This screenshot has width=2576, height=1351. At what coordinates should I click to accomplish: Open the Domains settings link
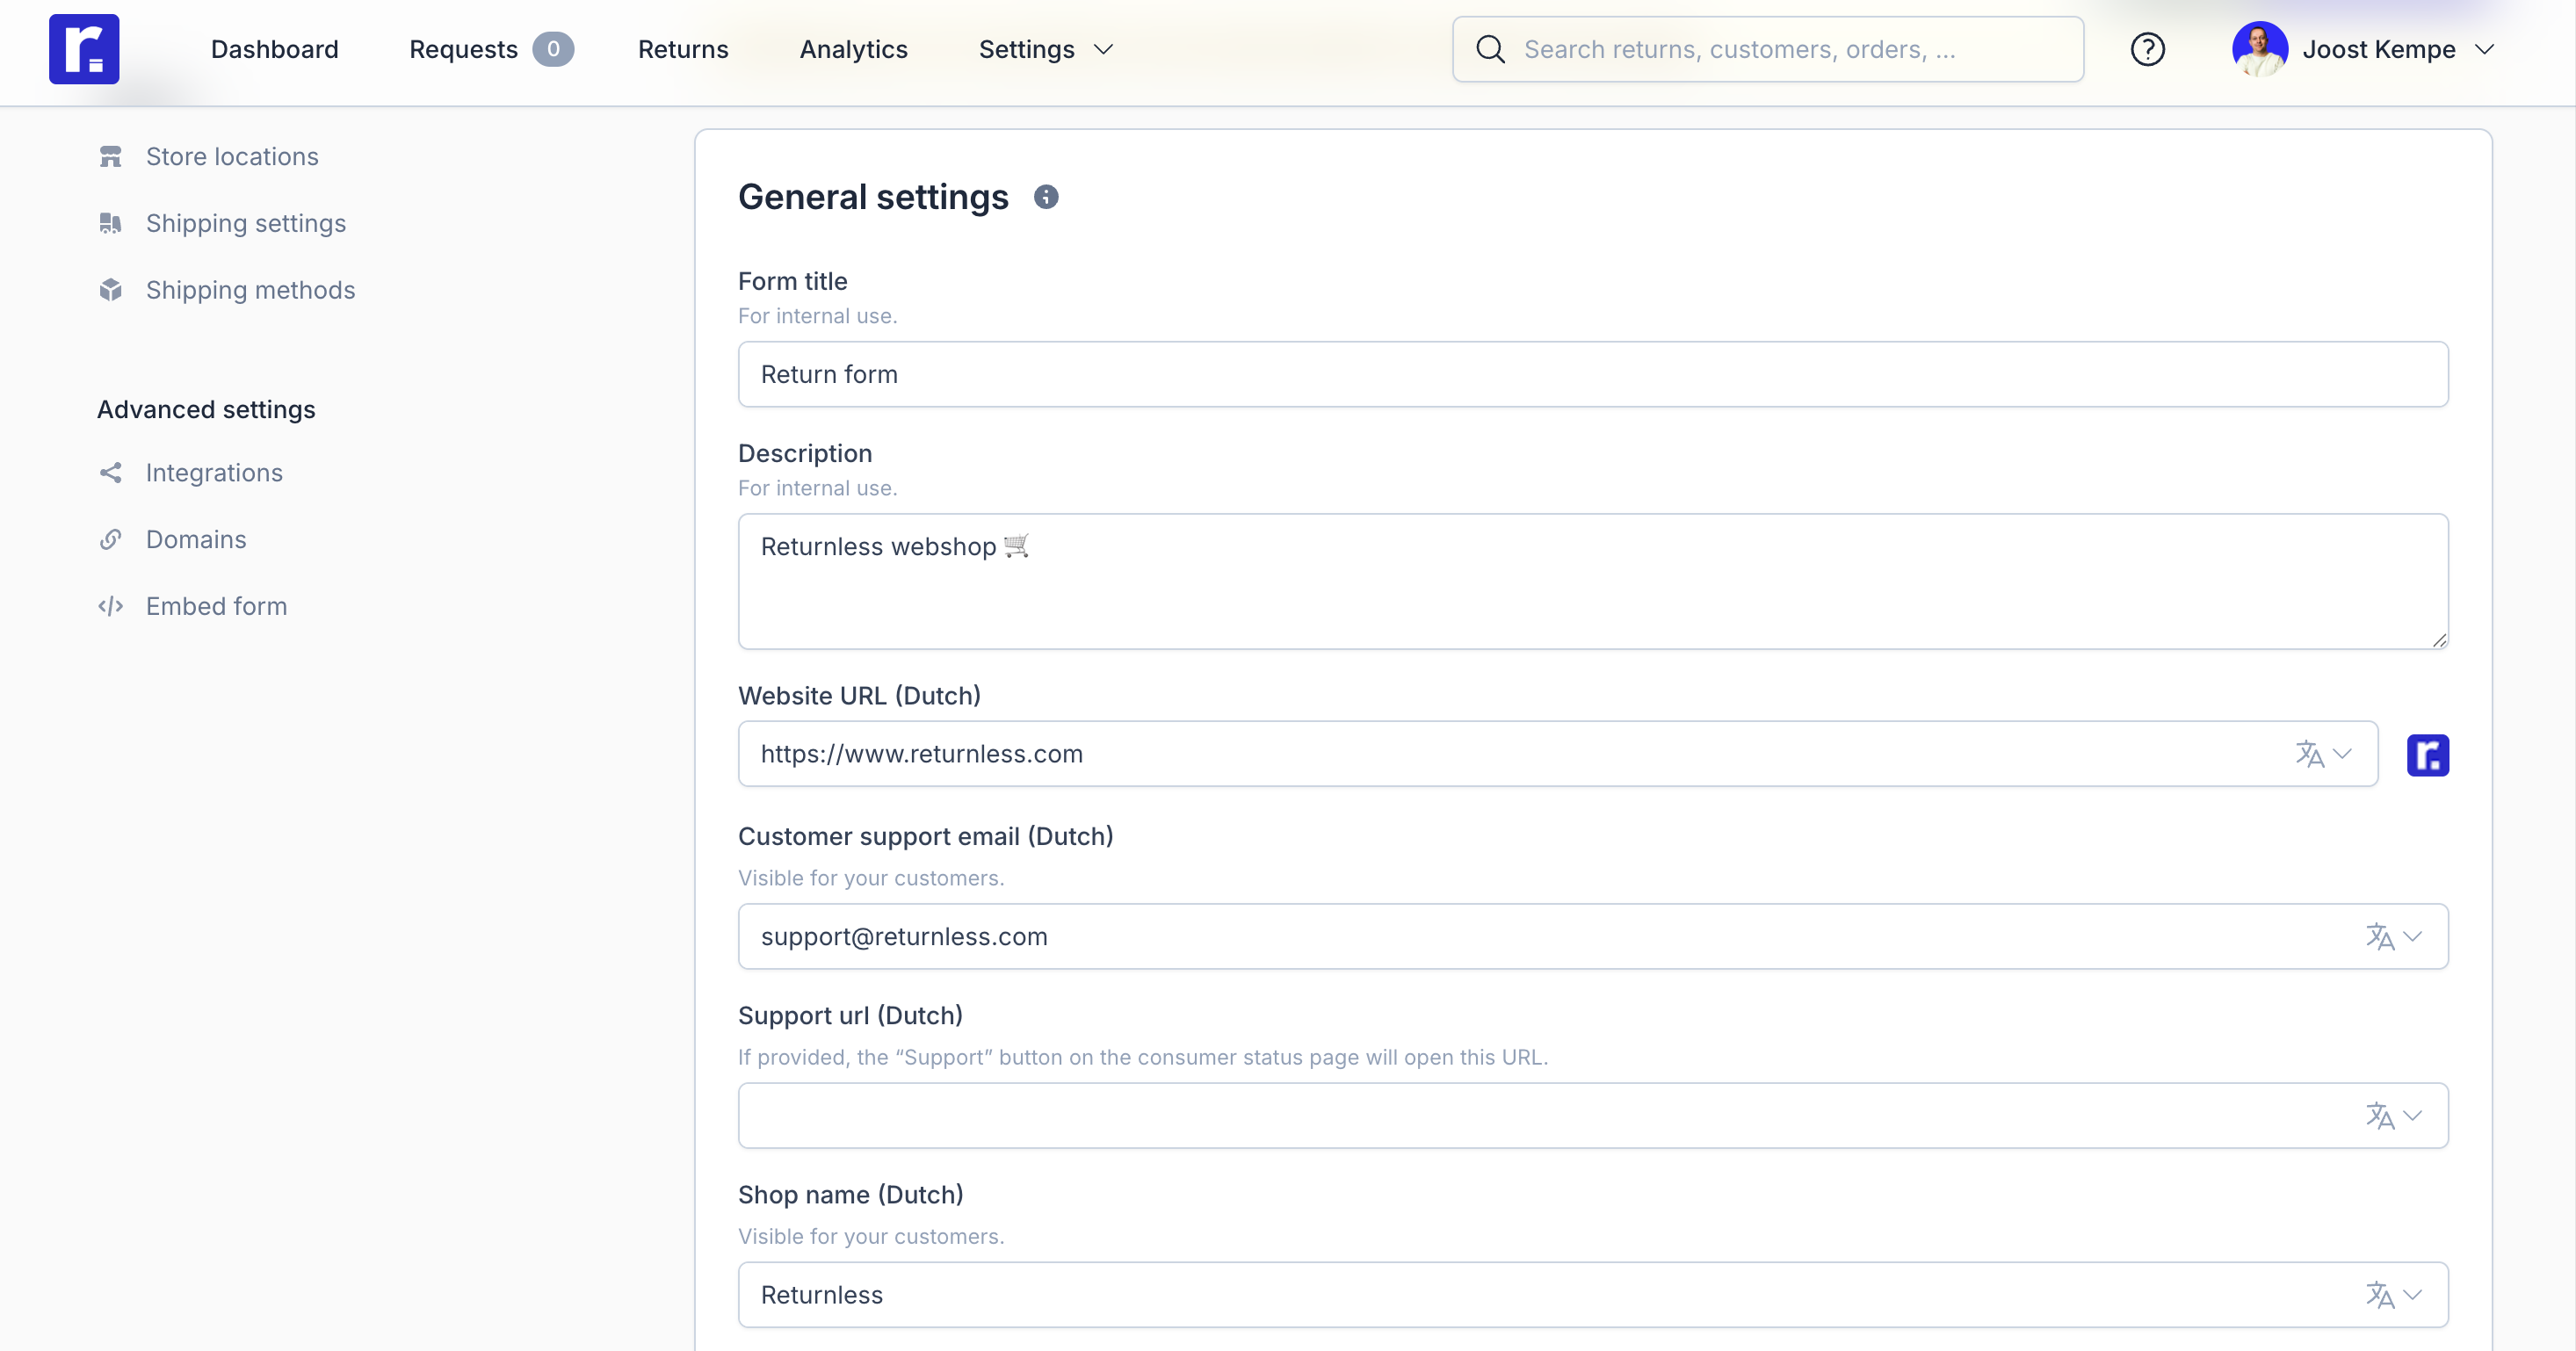[196, 539]
